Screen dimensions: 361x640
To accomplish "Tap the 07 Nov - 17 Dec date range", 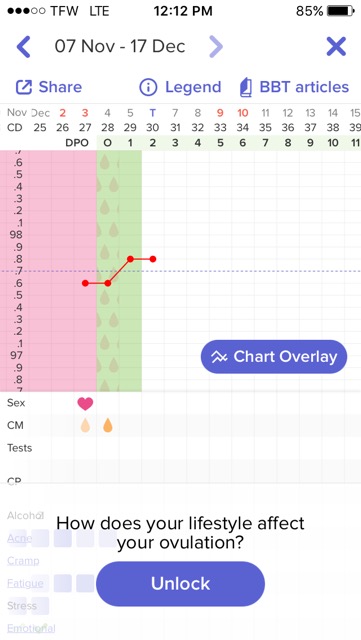I will 120,47.
